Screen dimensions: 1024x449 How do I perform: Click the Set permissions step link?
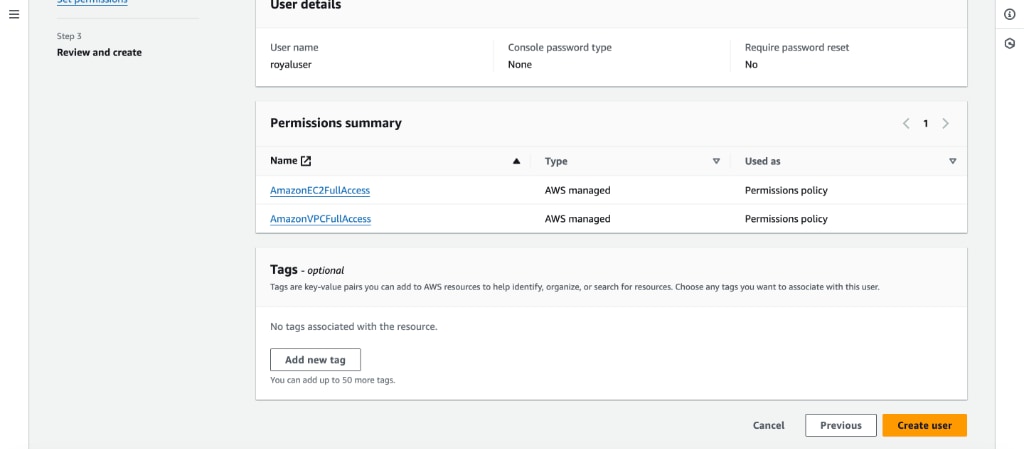pyautogui.click(x=92, y=2)
